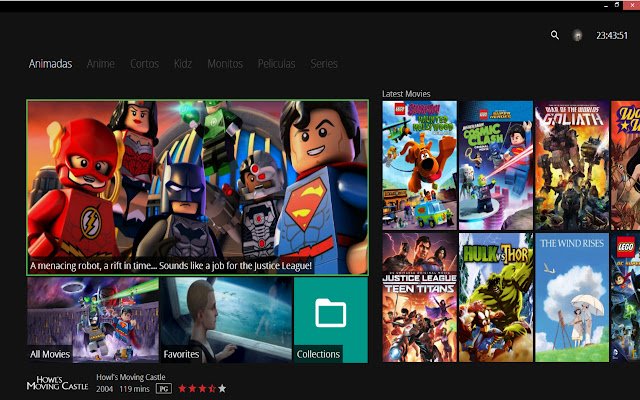
Task: Open the Collections folder tile
Action: (331, 320)
